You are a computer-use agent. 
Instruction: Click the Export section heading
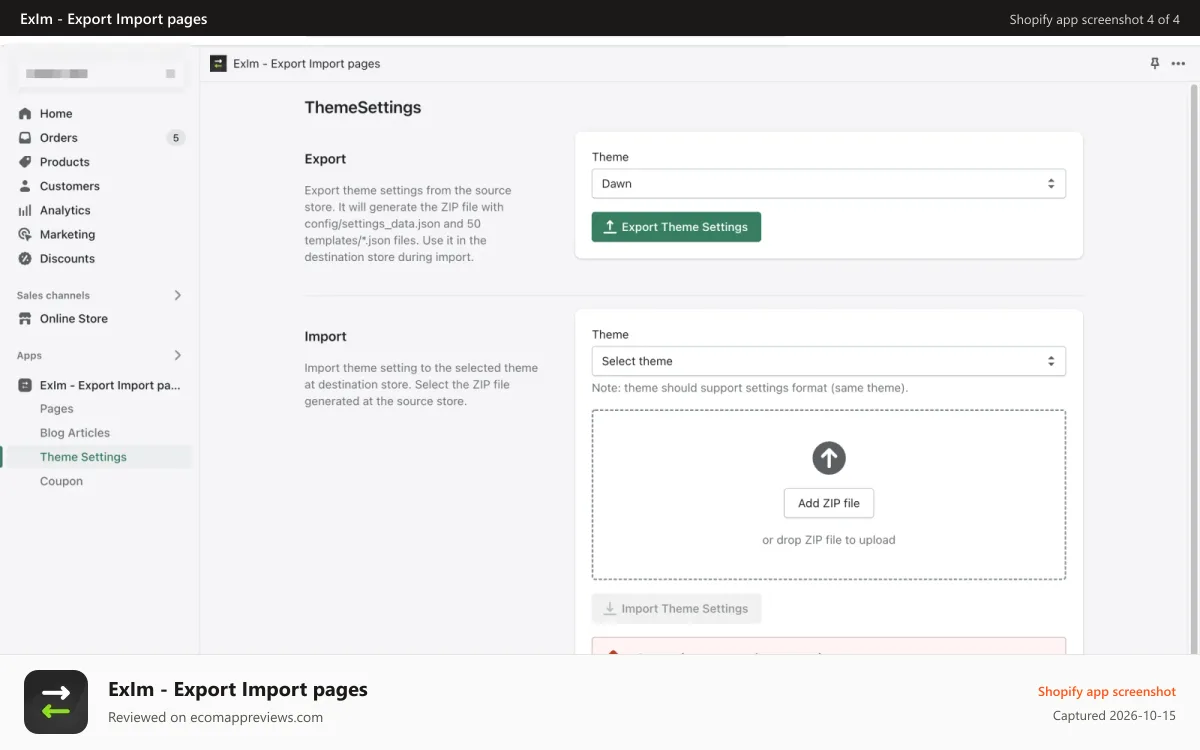(325, 159)
